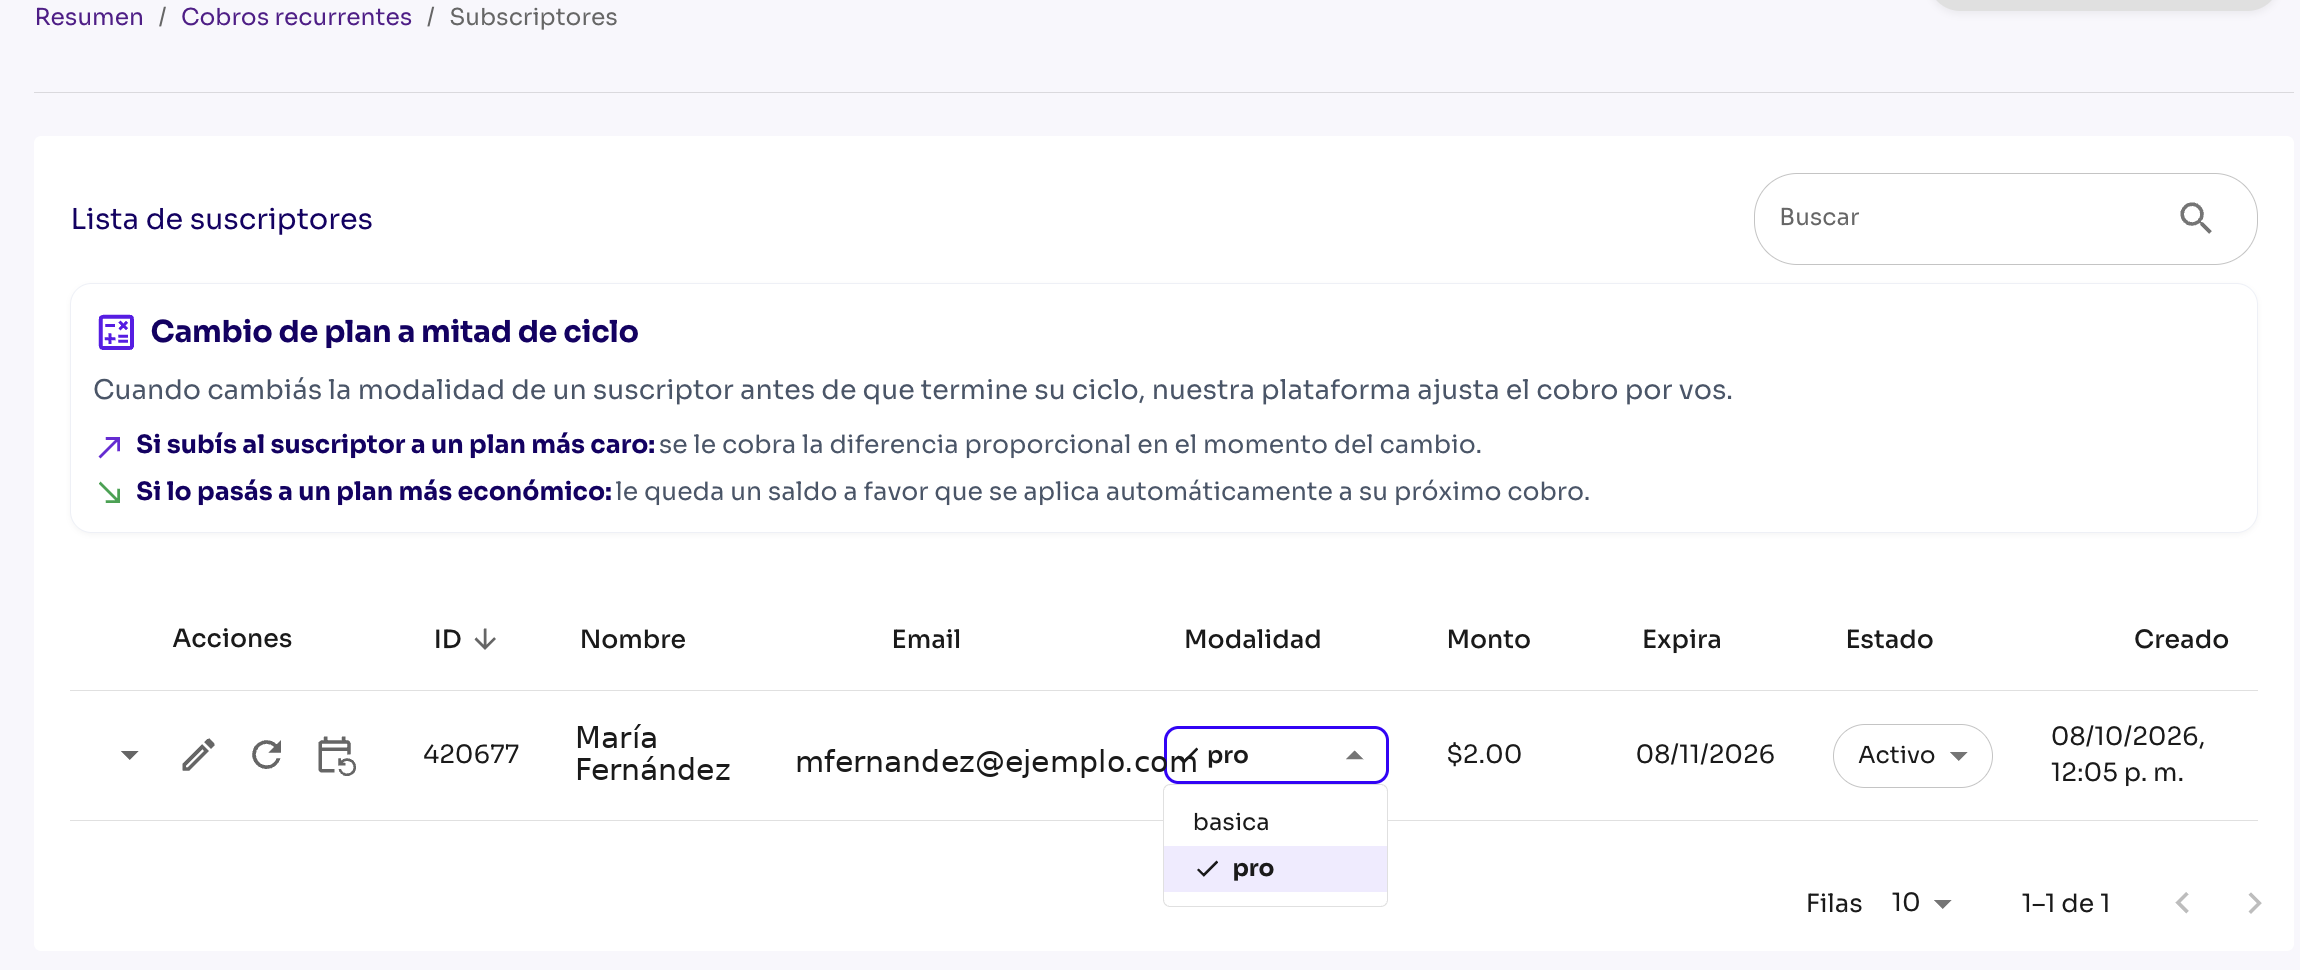Click the Email column header
This screenshot has width=2300, height=970.
[926, 639]
